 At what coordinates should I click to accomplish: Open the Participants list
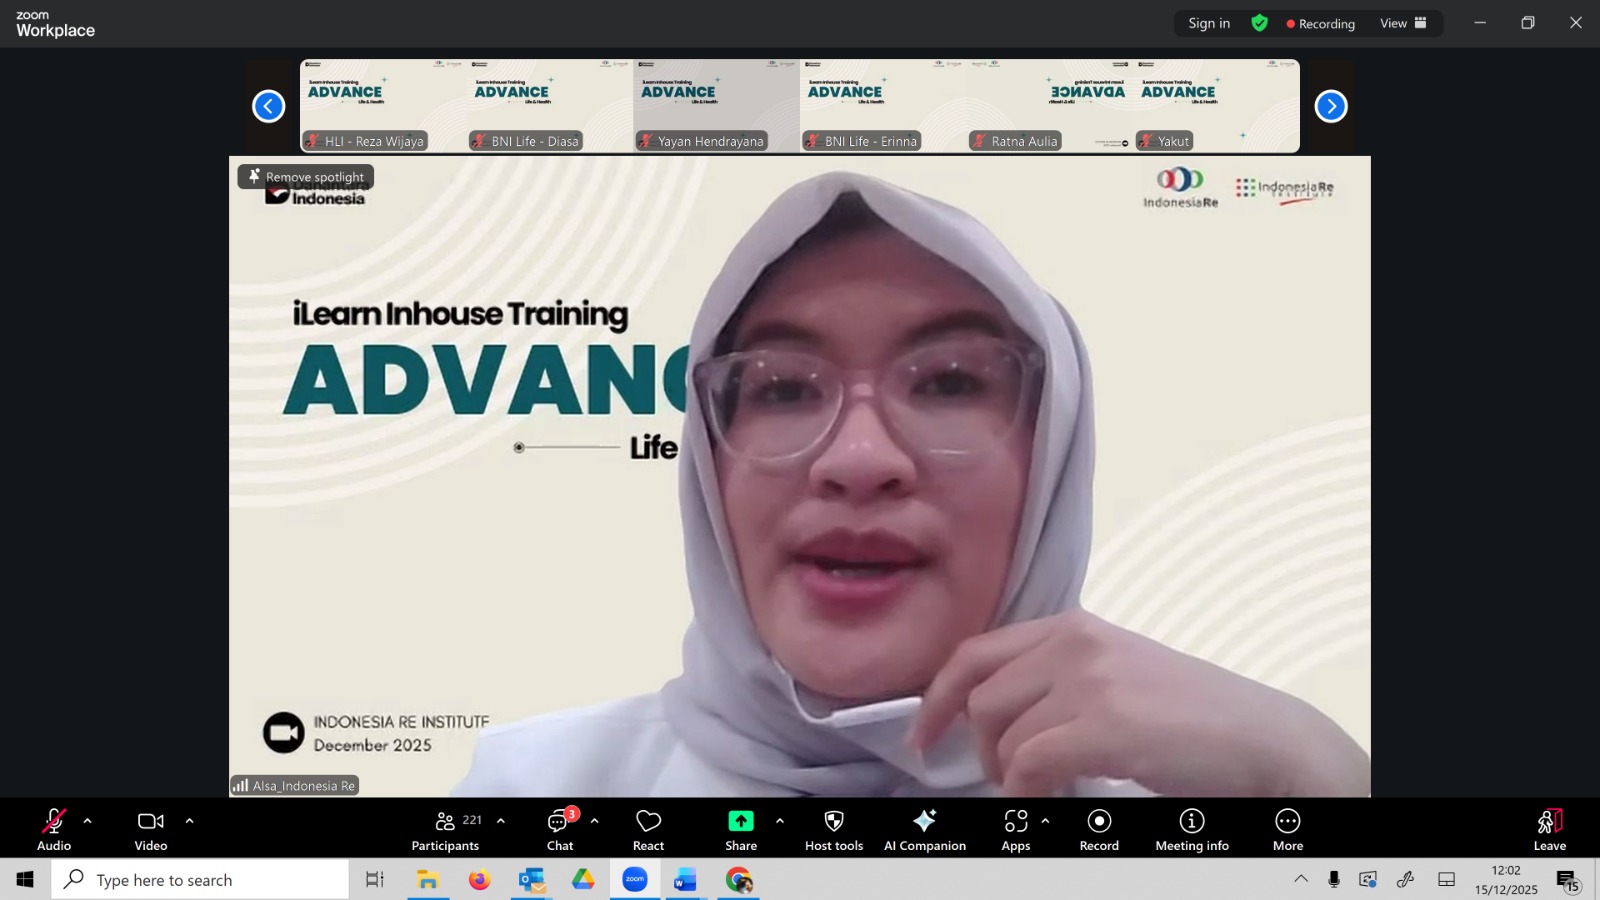click(x=446, y=829)
